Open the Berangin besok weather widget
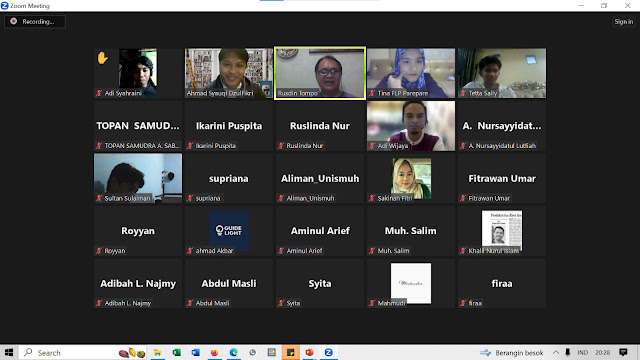640x360 pixels. click(511, 352)
